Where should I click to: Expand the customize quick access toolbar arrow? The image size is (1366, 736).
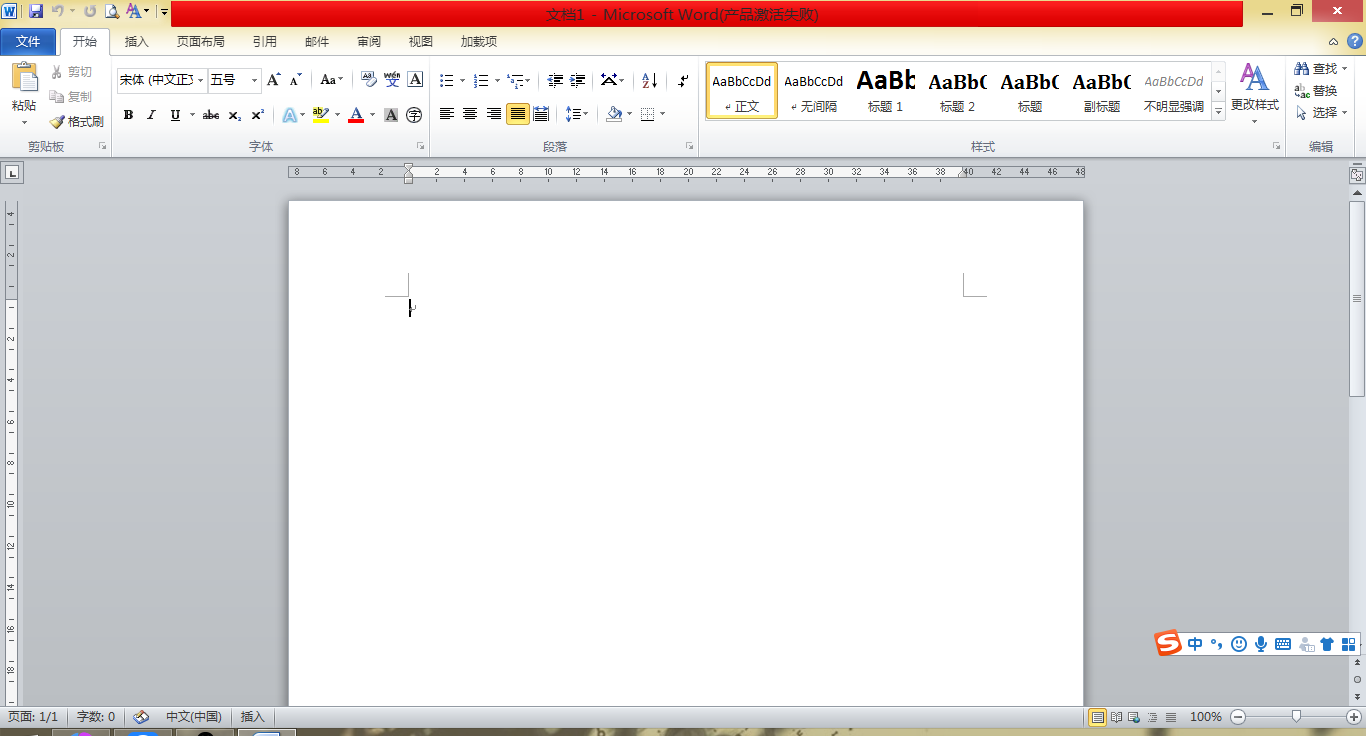coord(164,12)
